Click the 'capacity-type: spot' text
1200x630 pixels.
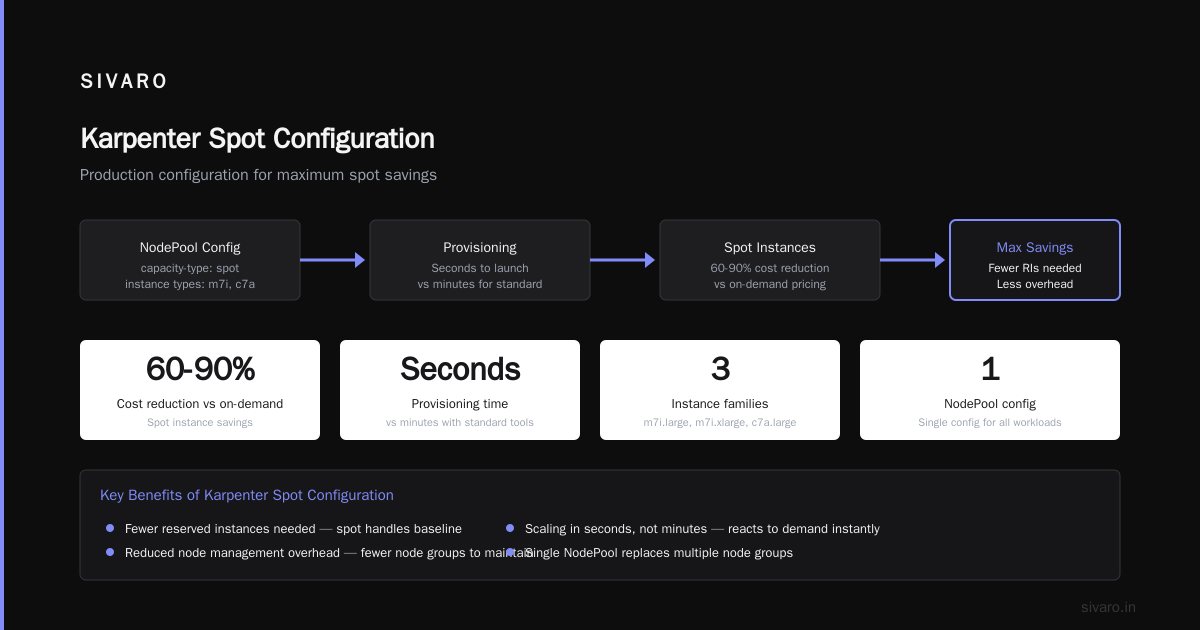(190, 268)
